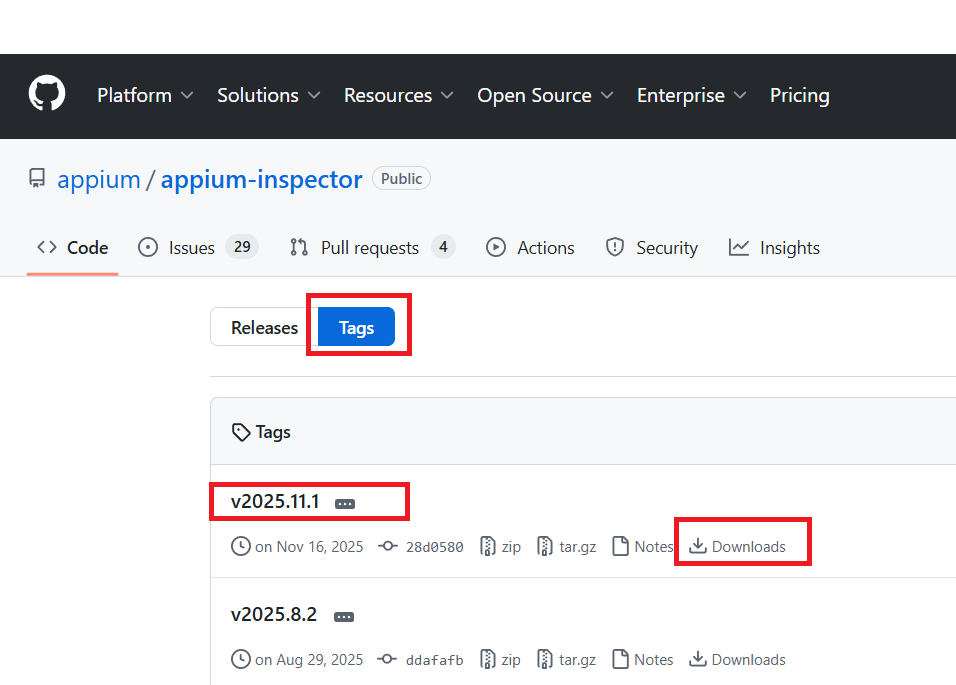The image size is (956, 685).
Task: Open the Platform dropdown menu
Action: click(145, 96)
